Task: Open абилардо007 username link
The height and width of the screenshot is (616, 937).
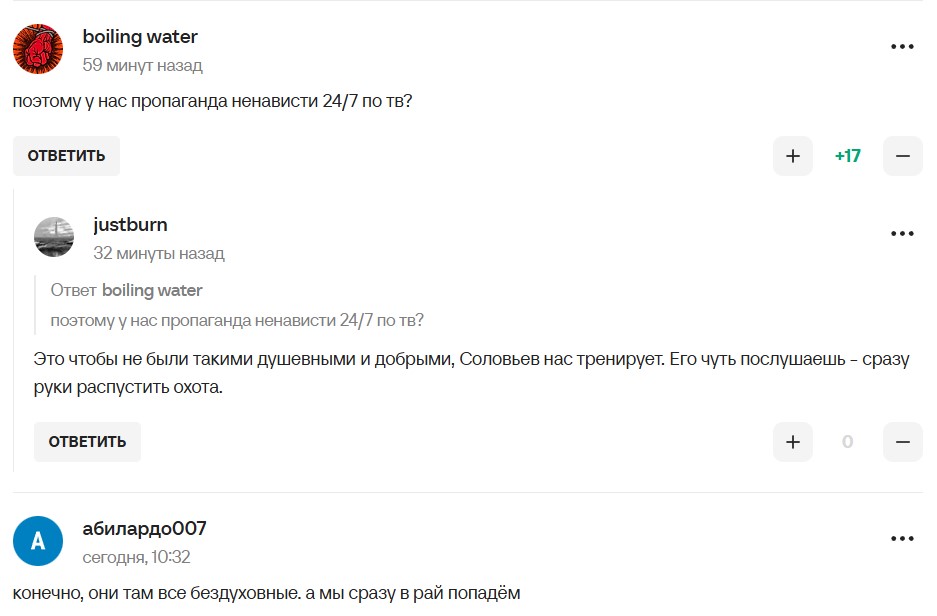Action: (x=144, y=528)
